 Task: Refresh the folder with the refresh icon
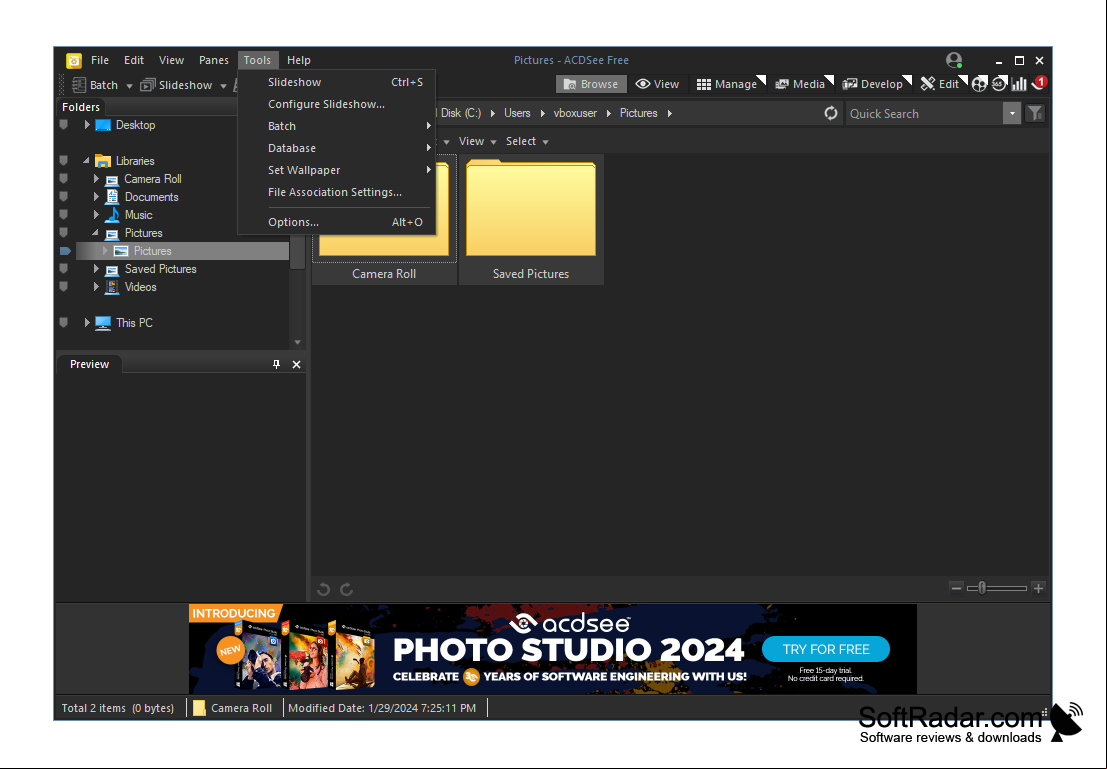click(831, 113)
